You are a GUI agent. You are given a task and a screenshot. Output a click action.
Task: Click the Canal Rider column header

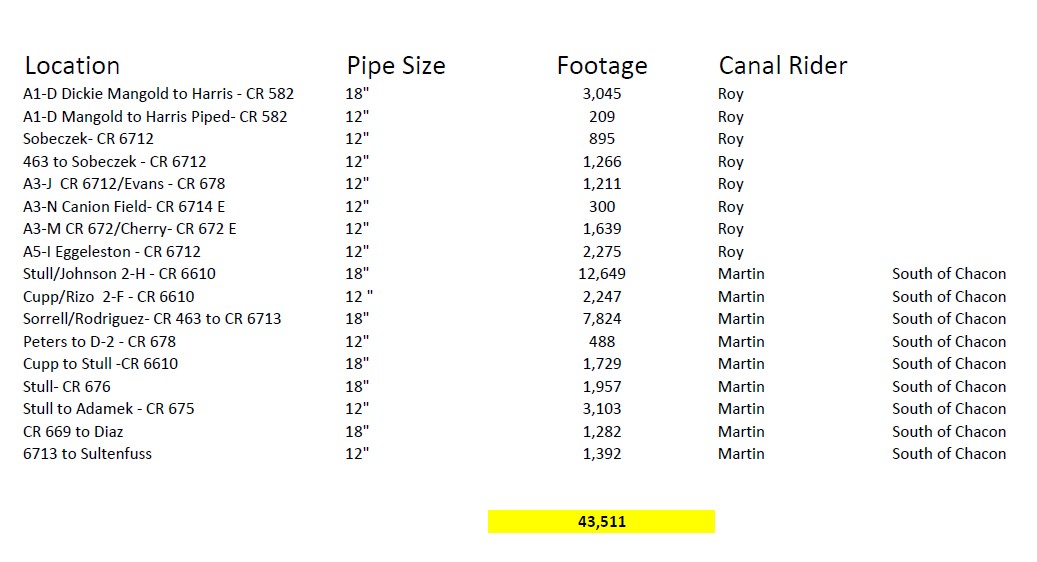tap(782, 65)
